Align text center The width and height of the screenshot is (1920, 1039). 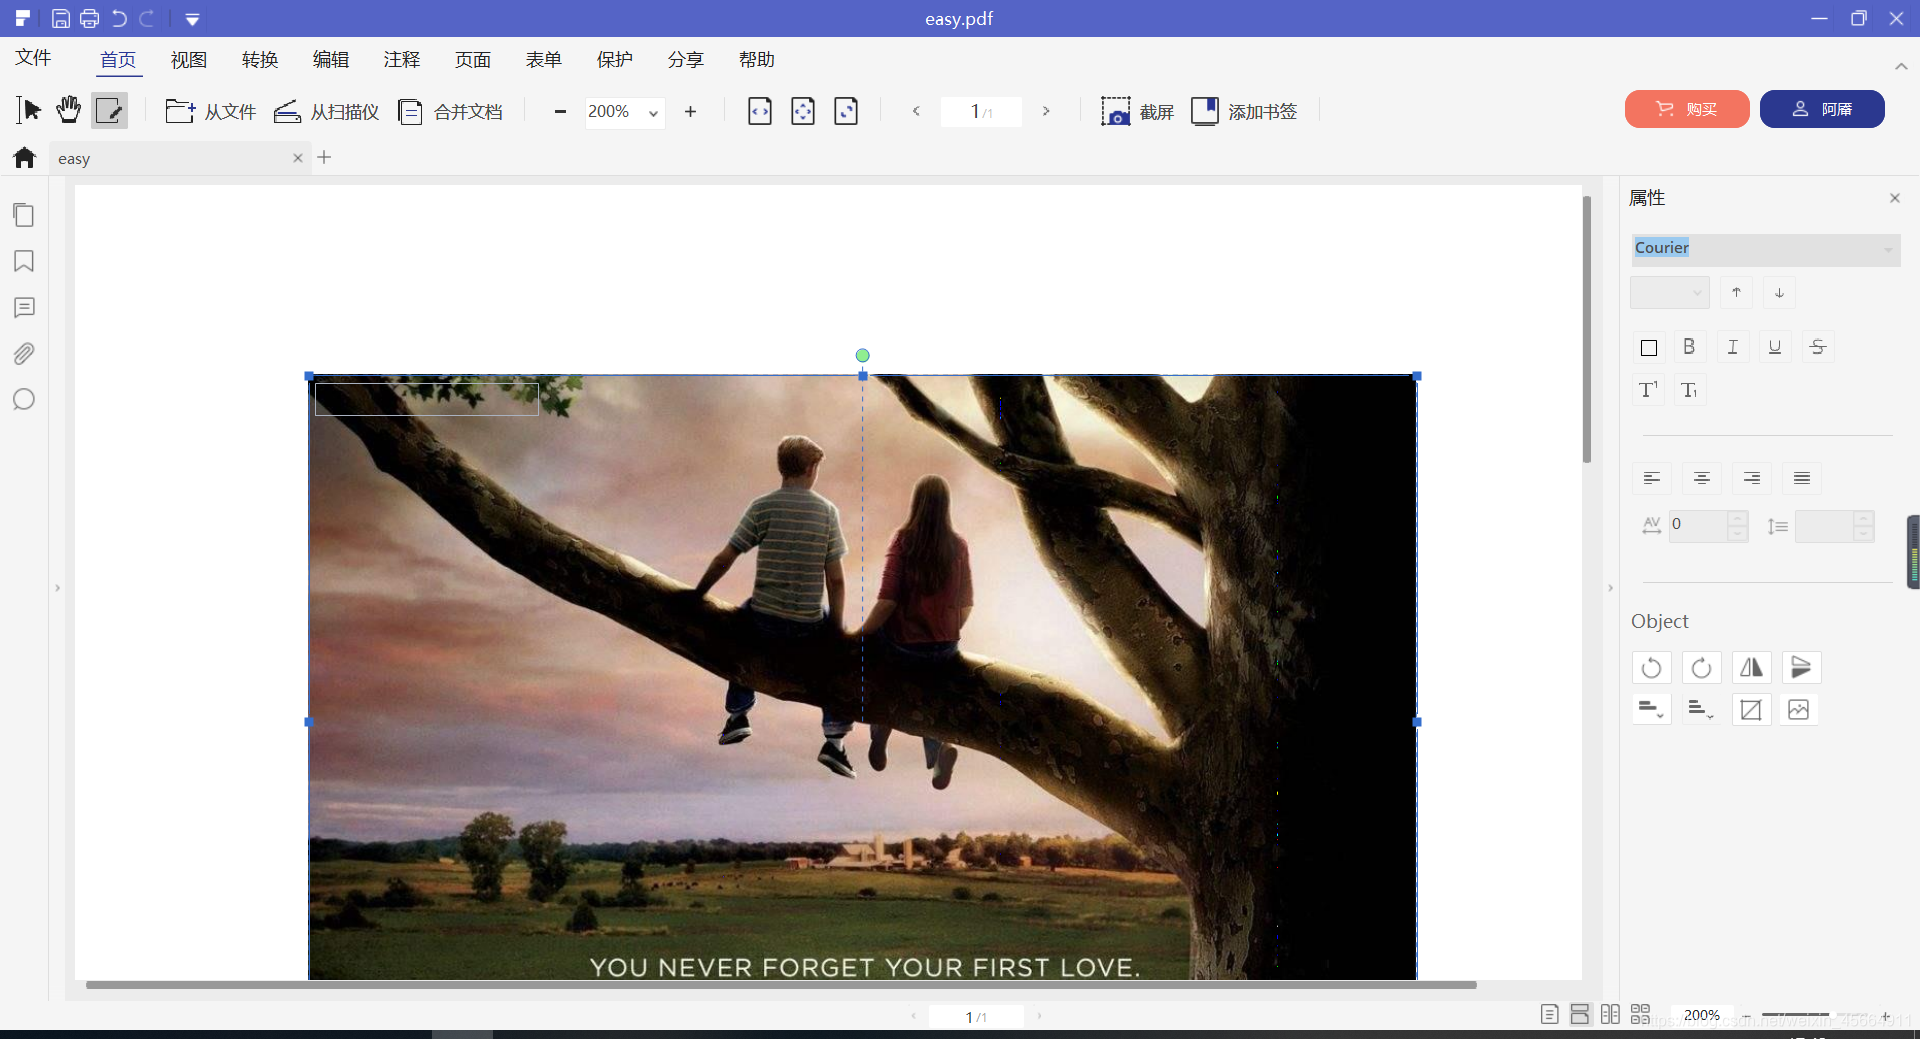1702,478
